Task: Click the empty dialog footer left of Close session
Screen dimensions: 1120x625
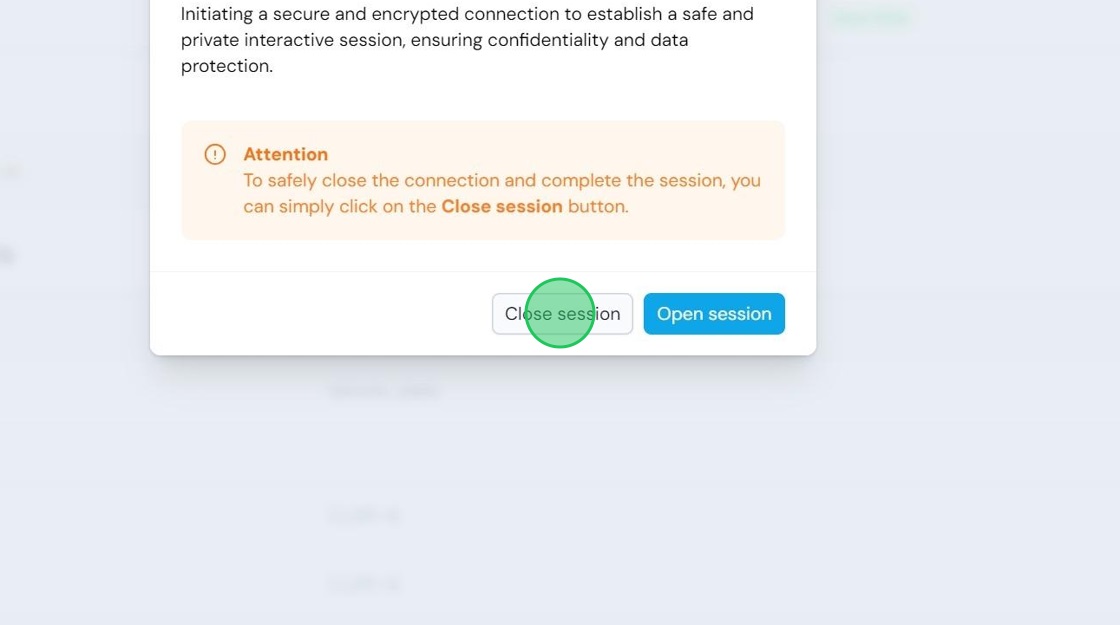Action: pos(321,314)
